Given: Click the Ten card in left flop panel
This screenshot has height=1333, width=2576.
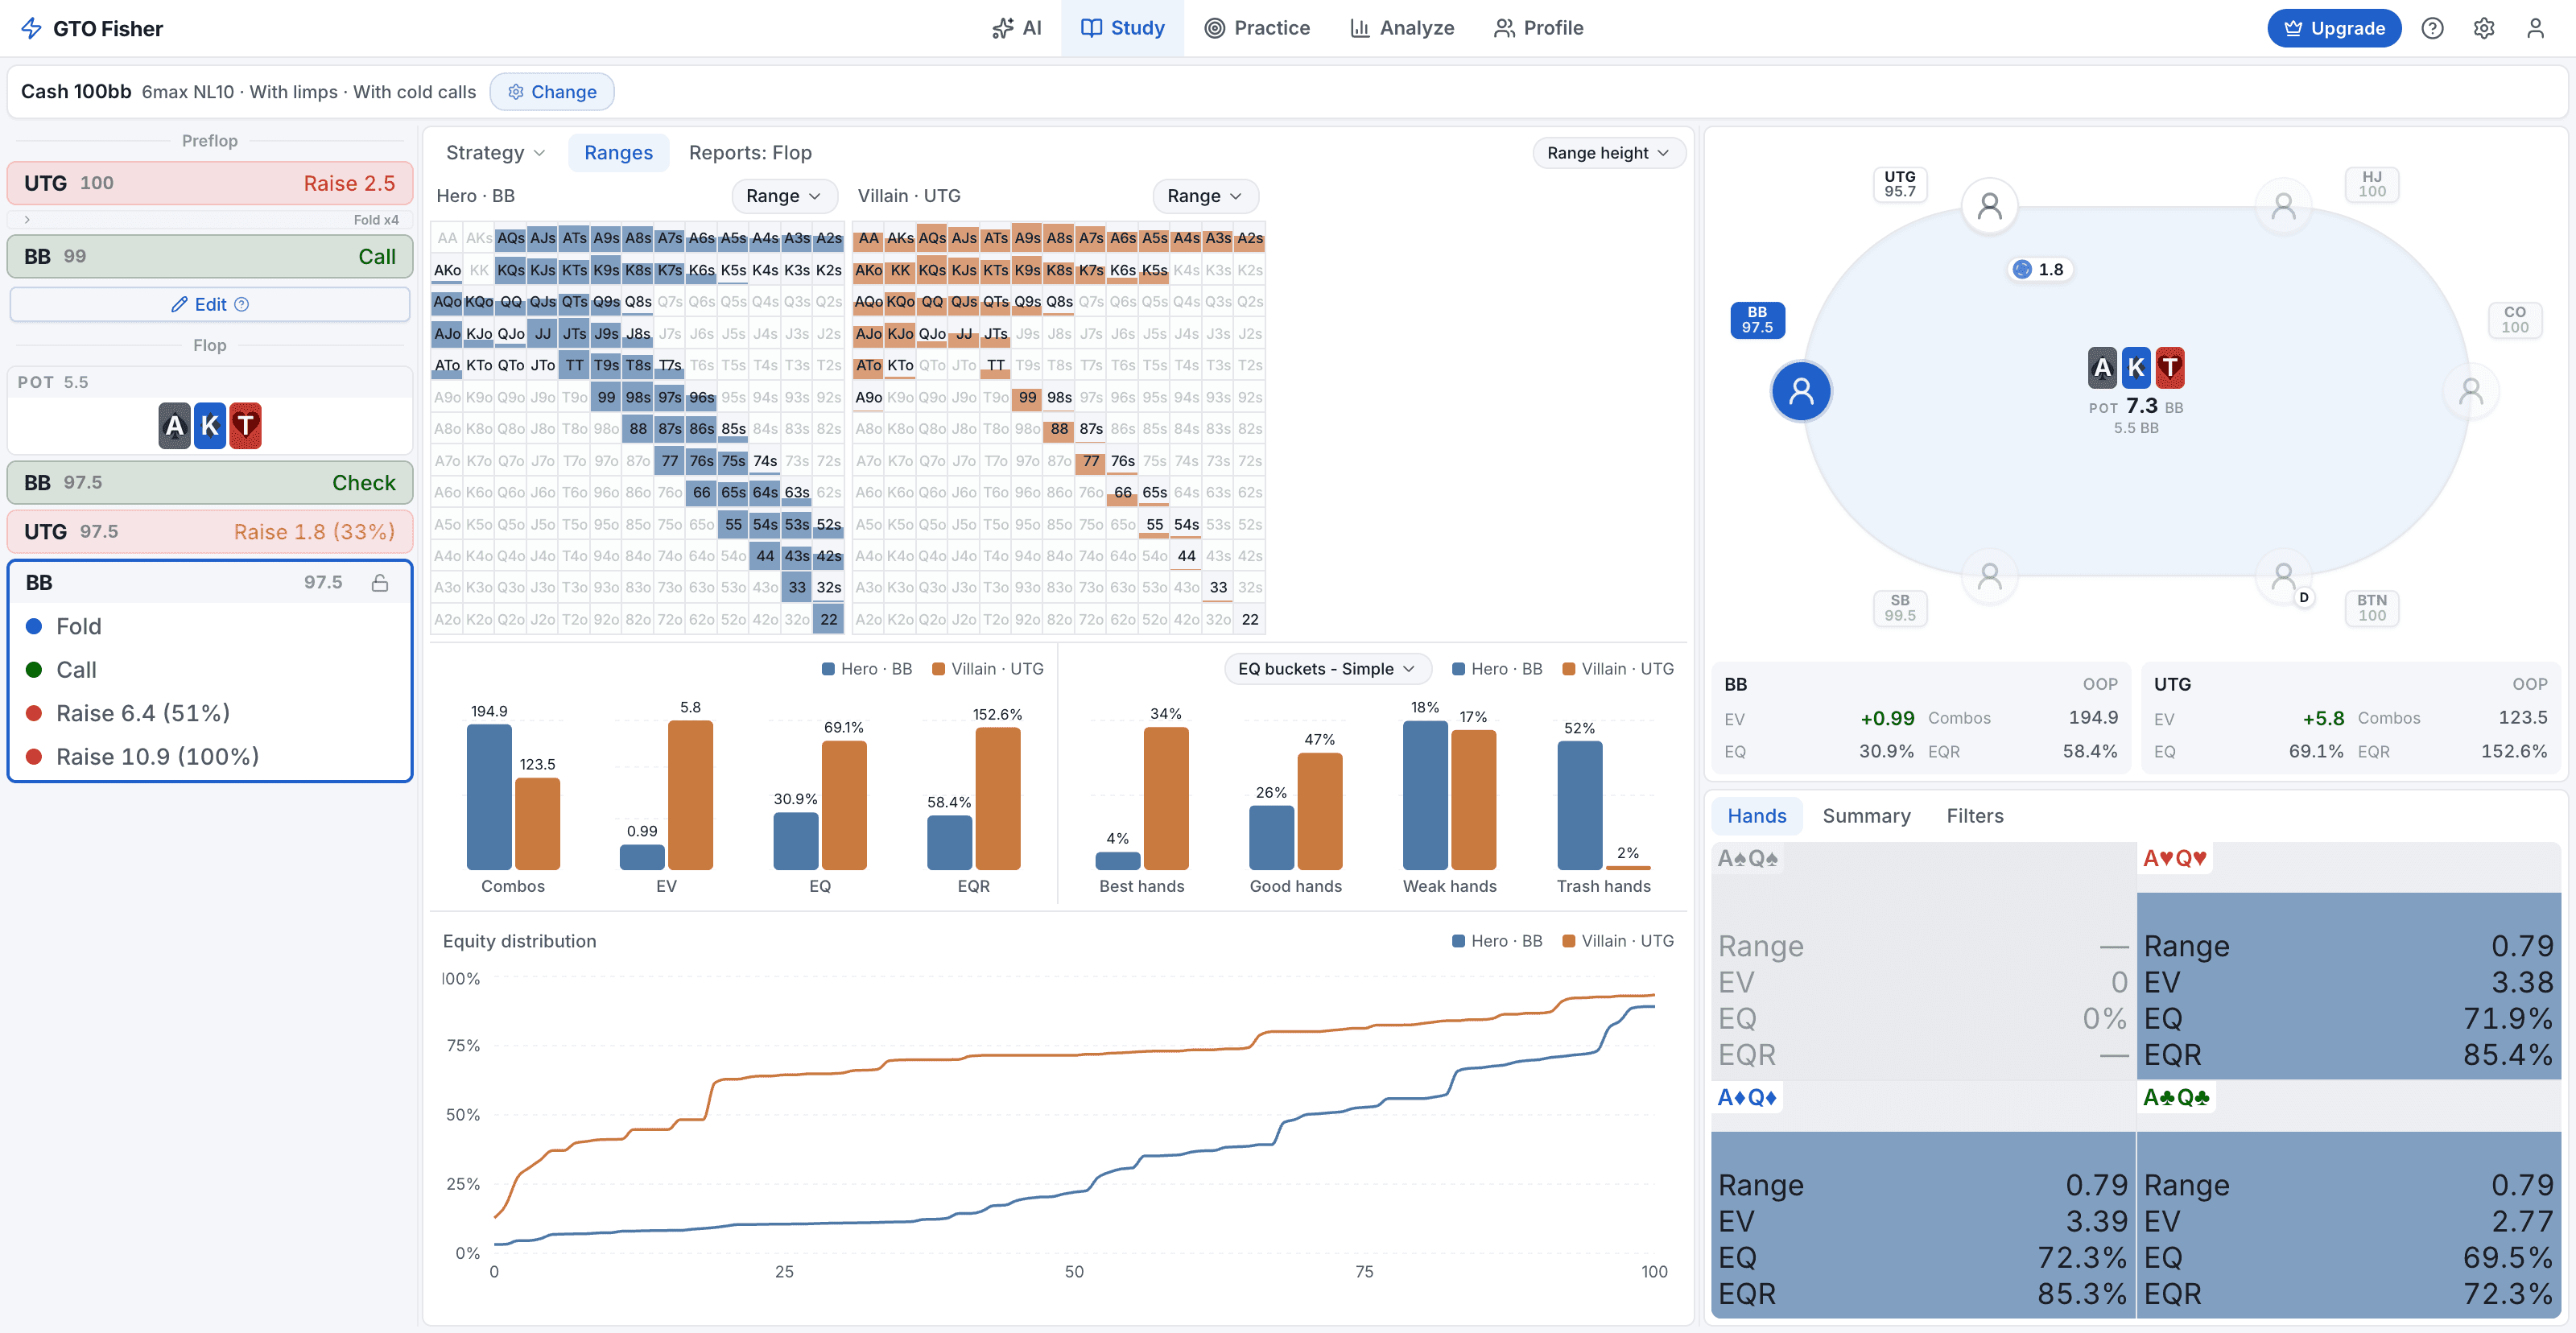Looking at the screenshot, I should tap(245, 426).
